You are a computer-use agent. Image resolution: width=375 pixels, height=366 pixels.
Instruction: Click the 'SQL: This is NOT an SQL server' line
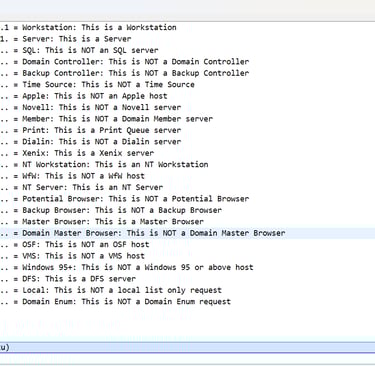79,50
